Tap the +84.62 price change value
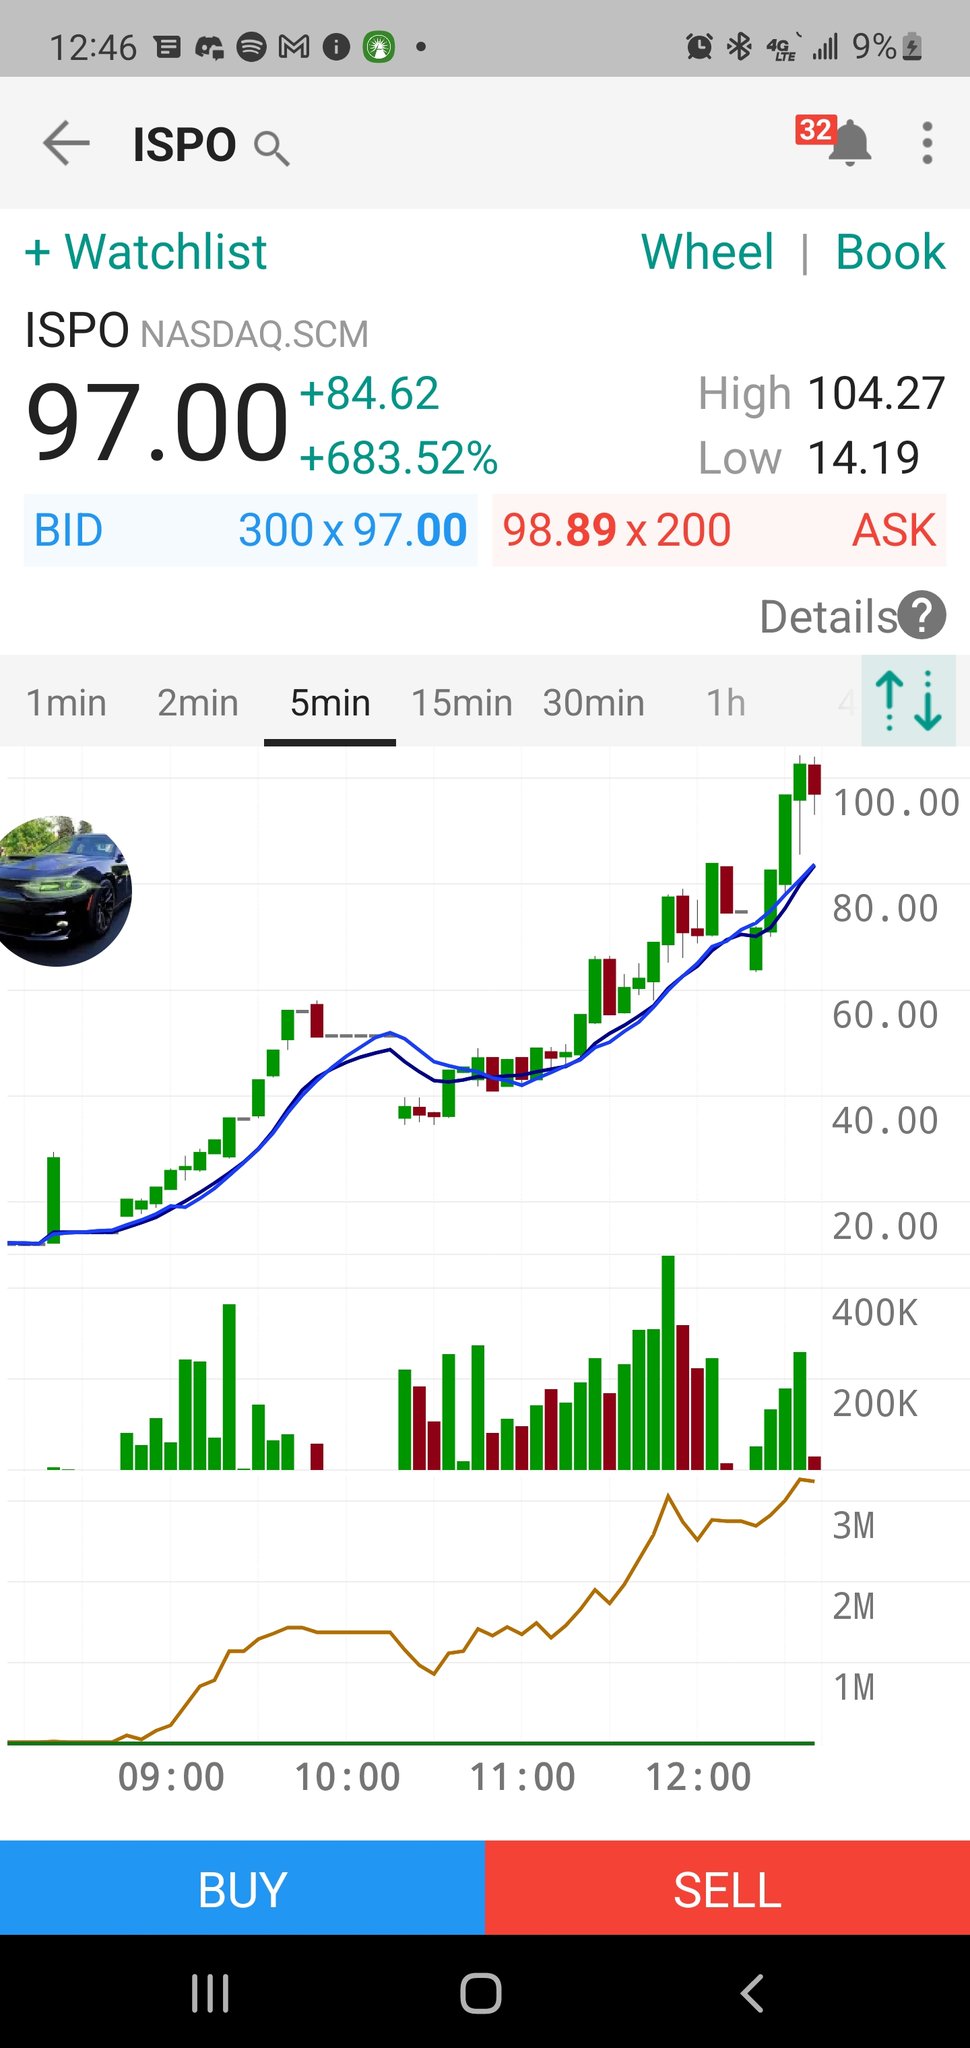This screenshot has width=970, height=2048. [x=369, y=393]
